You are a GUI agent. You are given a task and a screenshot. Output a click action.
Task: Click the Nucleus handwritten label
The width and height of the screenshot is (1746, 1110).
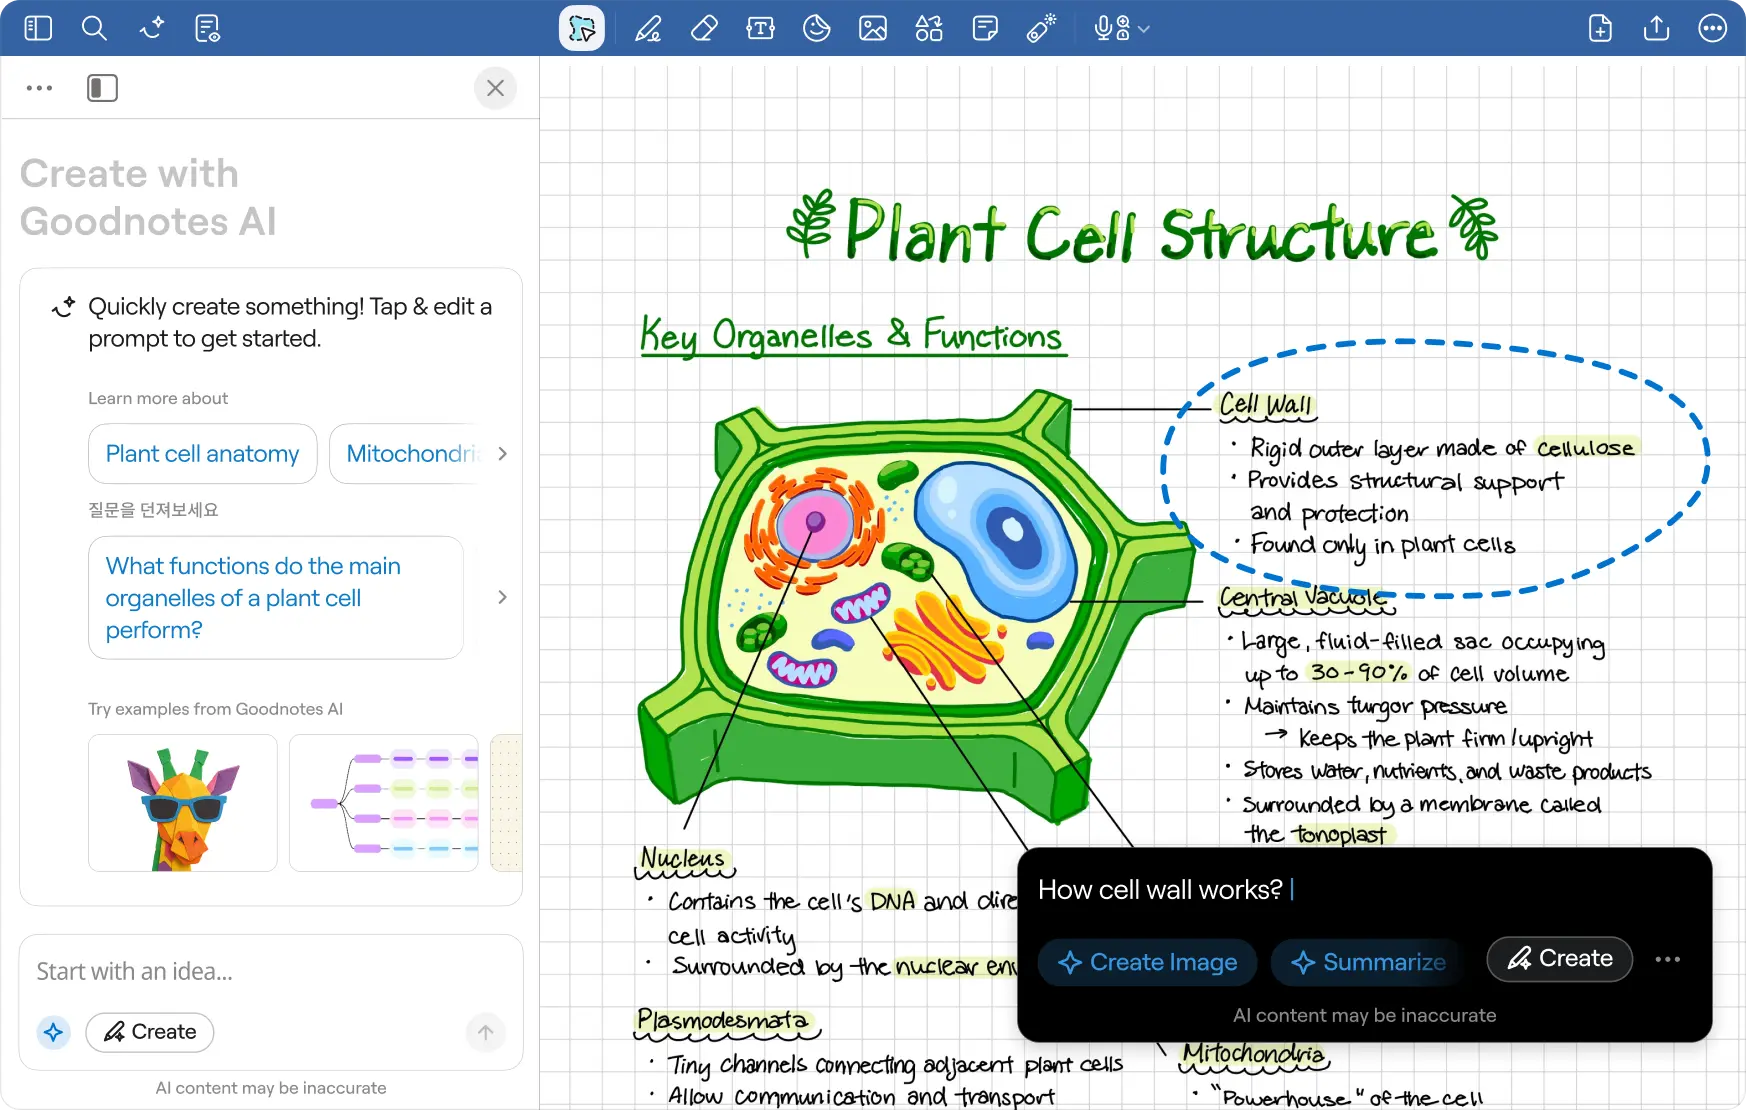683,860
